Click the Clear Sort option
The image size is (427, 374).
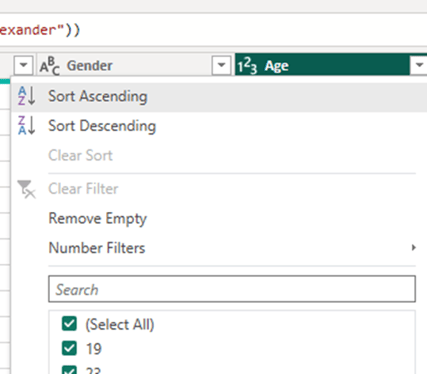80,155
